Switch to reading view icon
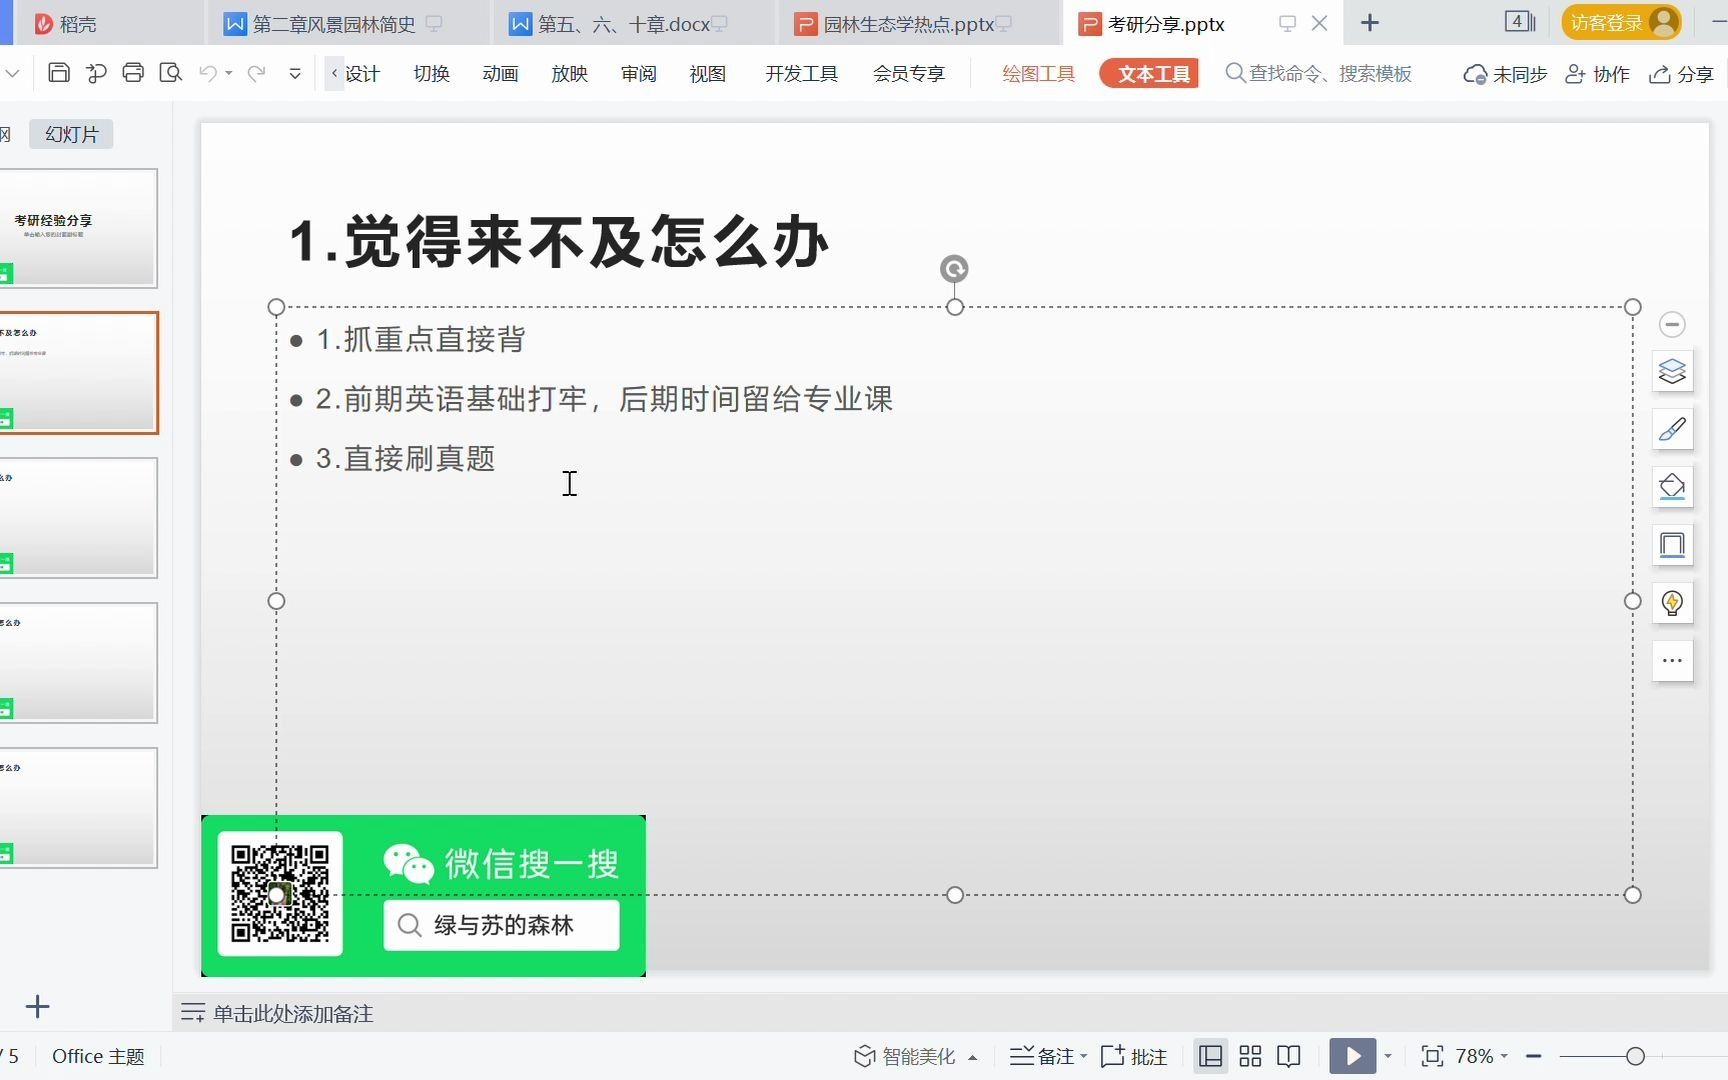The height and width of the screenshot is (1080, 1728). click(1289, 1056)
